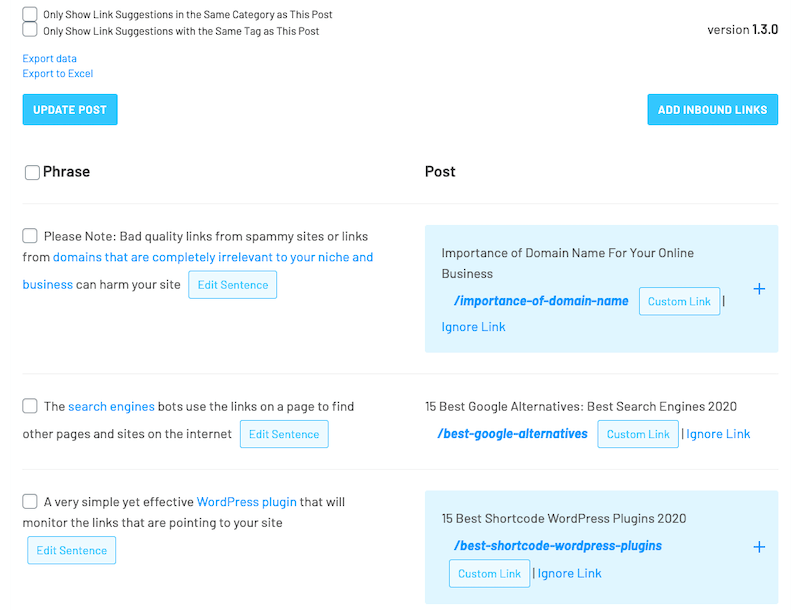This screenshot has height=610, width=800.
Task: Edit Sentence for the search engines phrase
Action: coord(284,434)
